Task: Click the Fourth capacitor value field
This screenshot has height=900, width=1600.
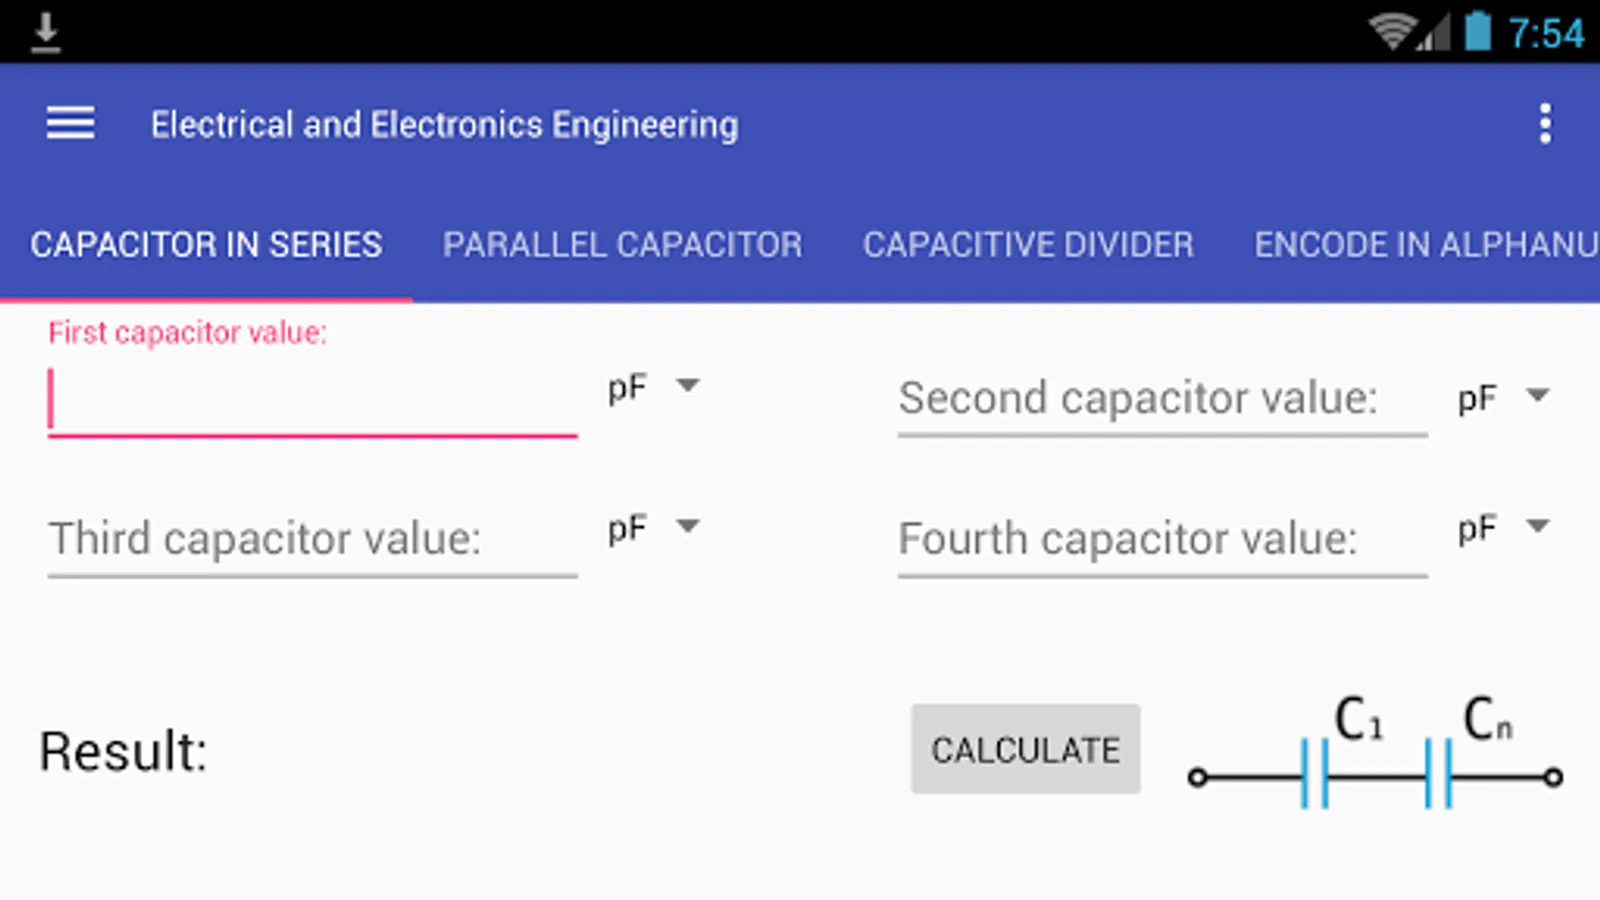Action: tap(1162, 539)
